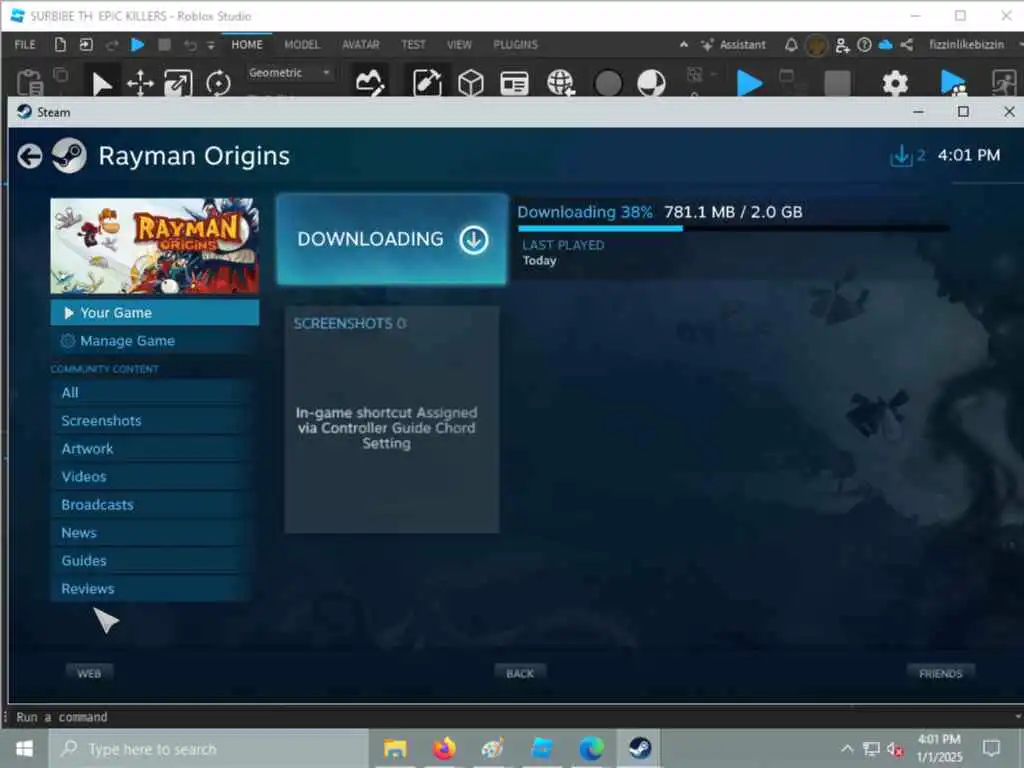
Task: Select the Studio Move tool
Action: coord(140,84)
